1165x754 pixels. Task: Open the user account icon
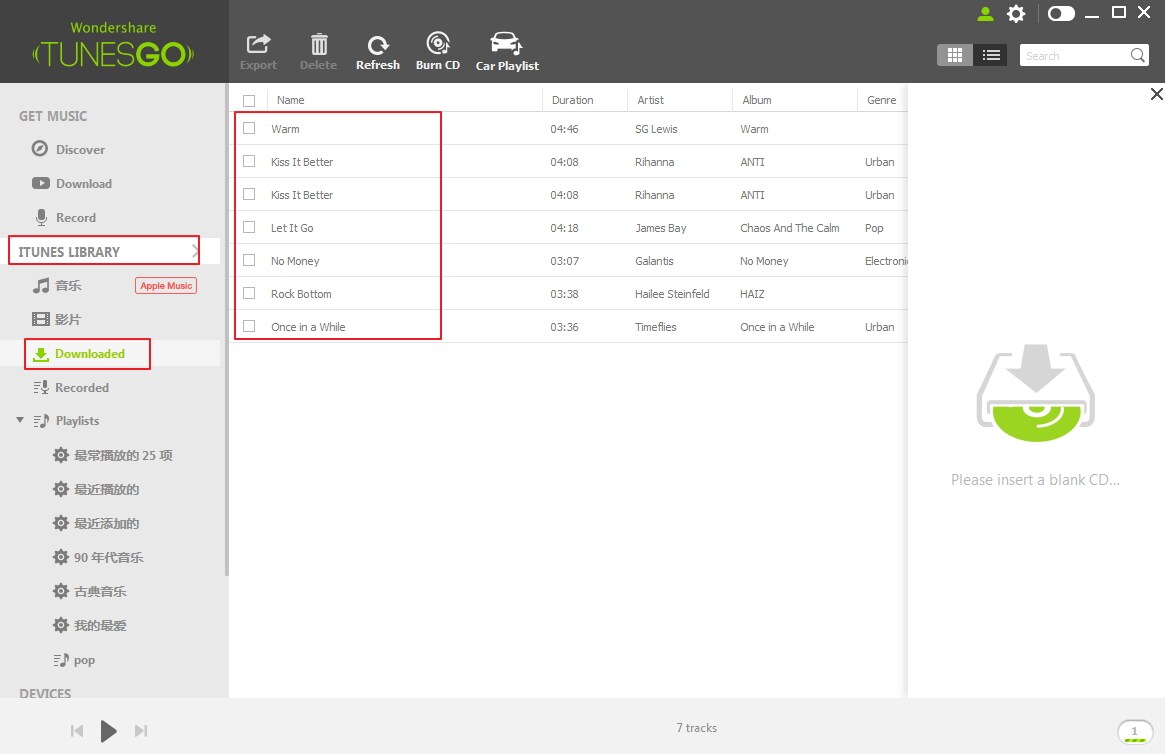(985, 13)
